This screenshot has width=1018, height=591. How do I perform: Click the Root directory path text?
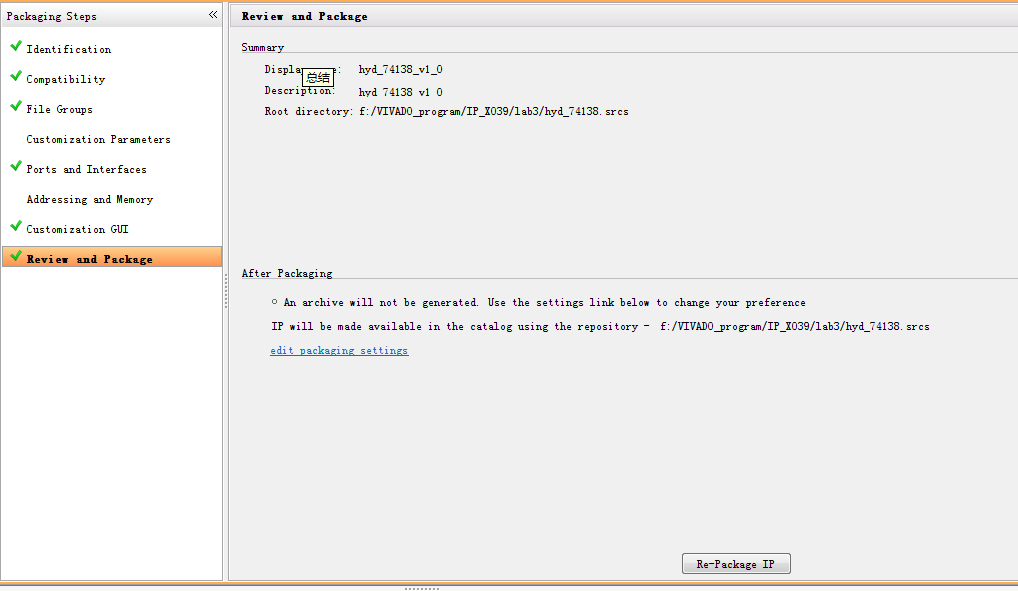[x=494, y=111]
